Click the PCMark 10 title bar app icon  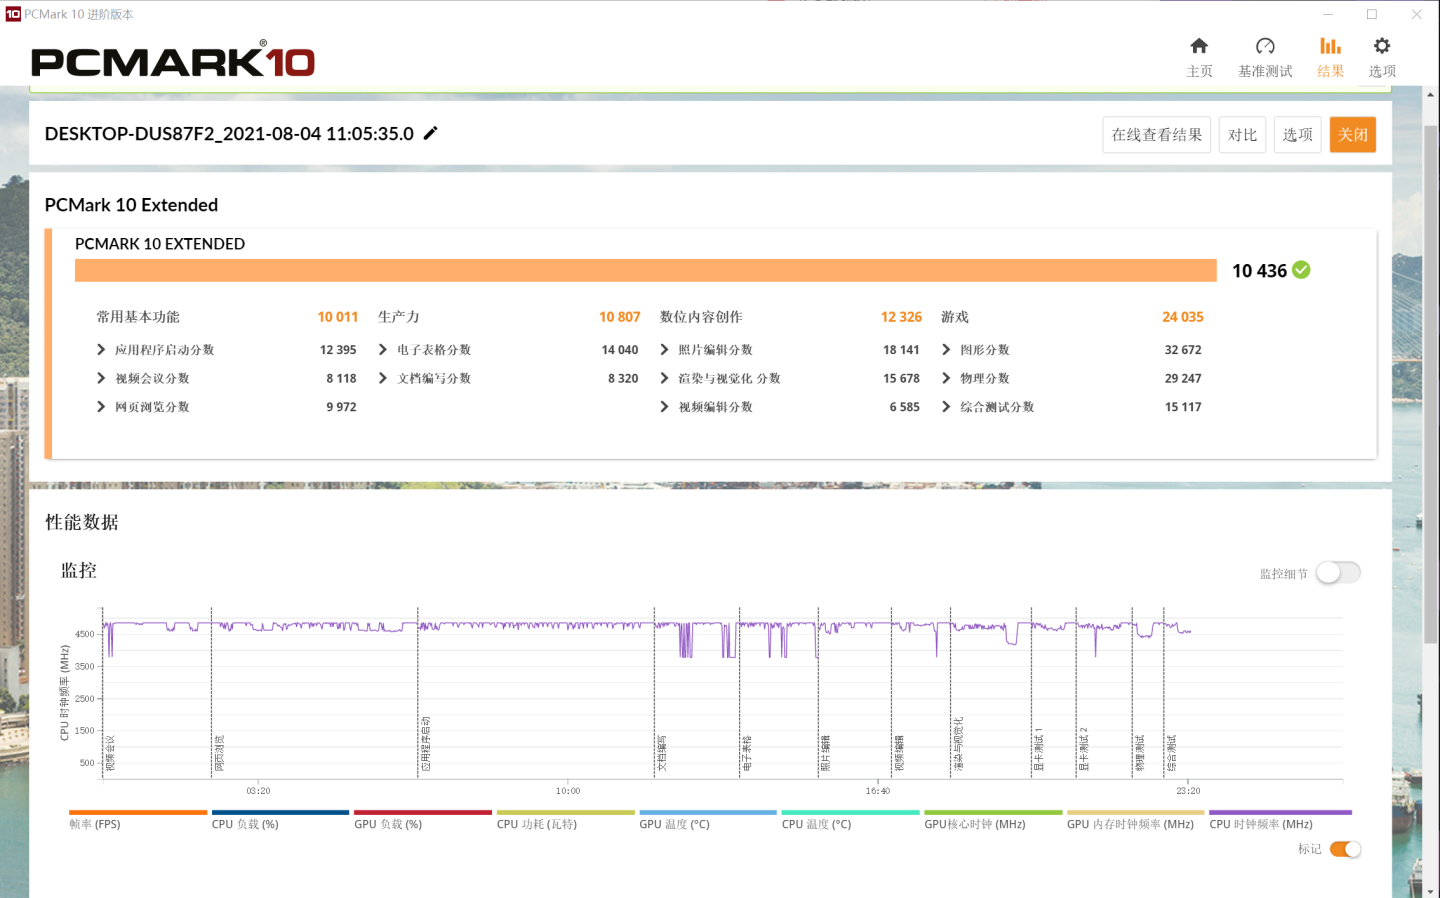tap(13, 14)
